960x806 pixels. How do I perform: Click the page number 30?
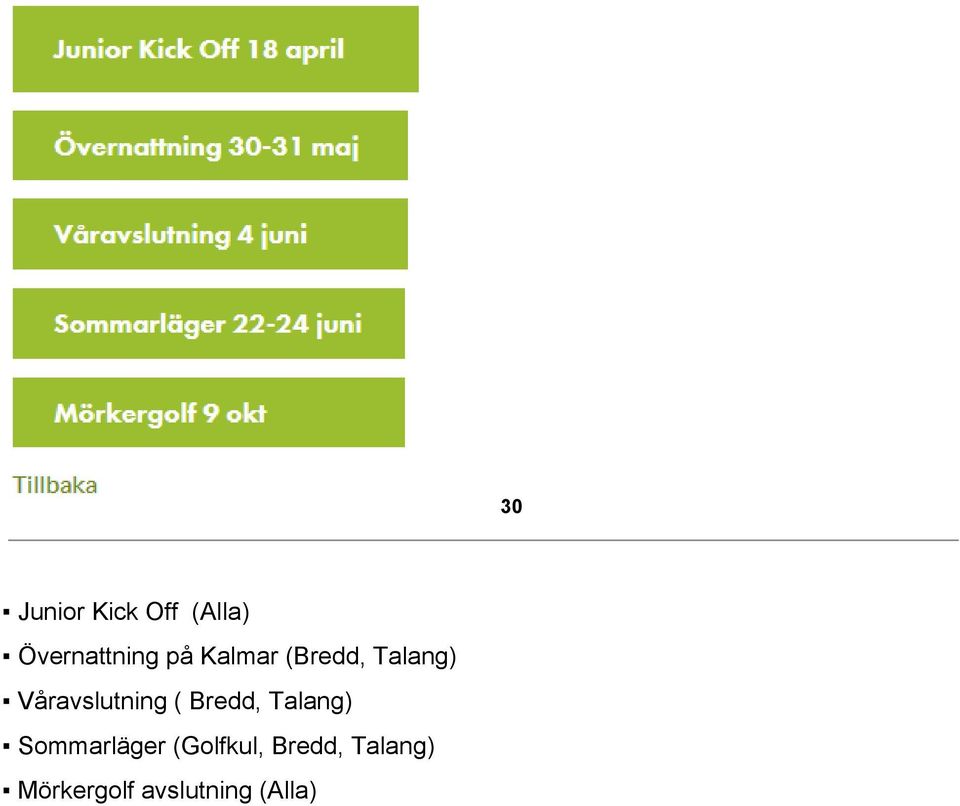511,507
